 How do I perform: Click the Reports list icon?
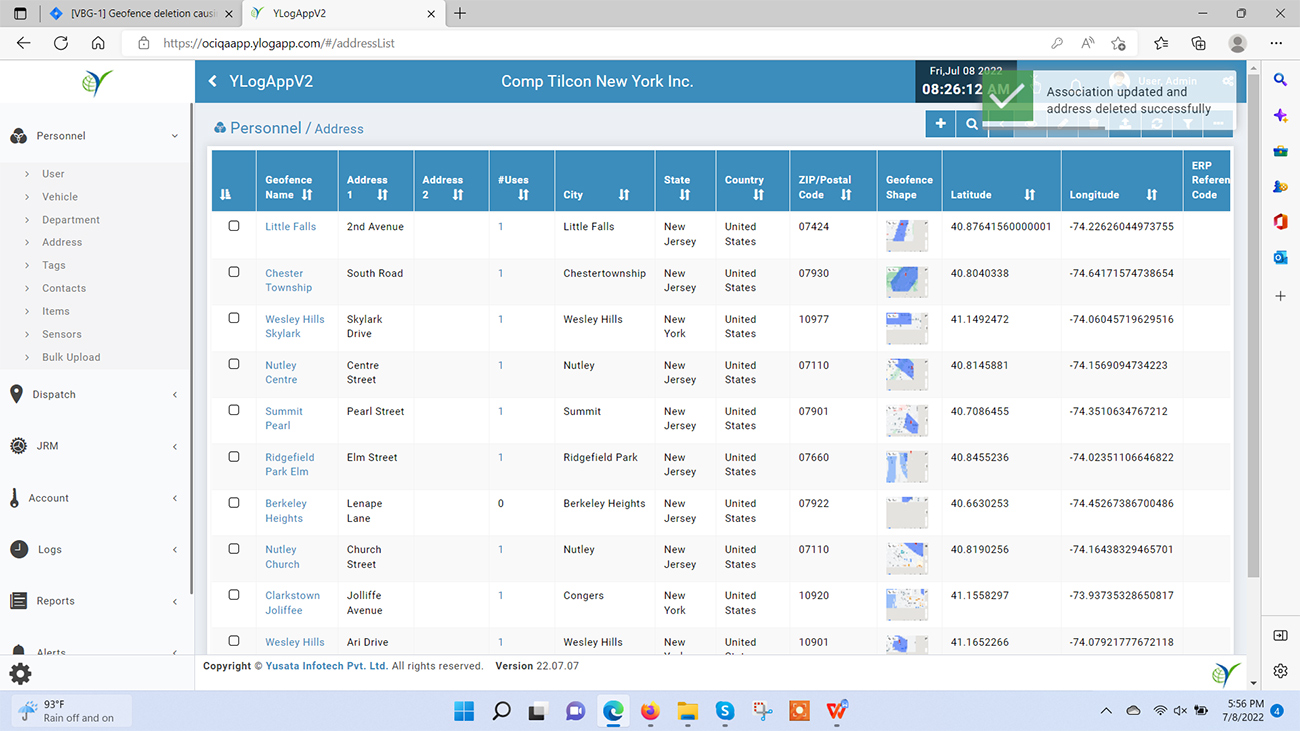18,601
